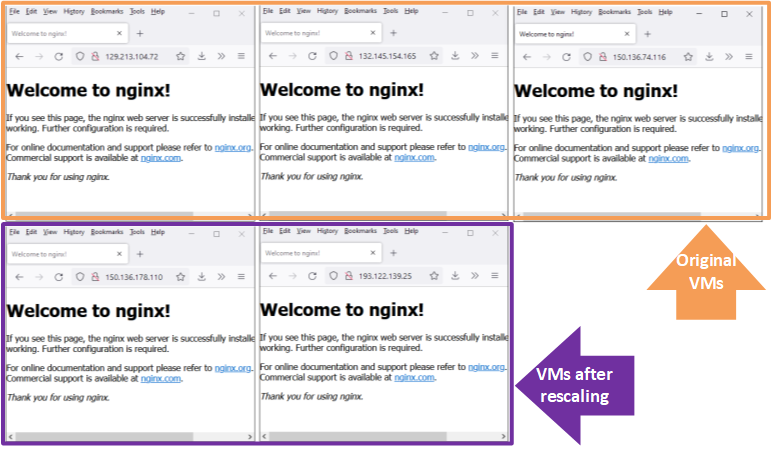Viewport: 772px width, 449px height.
Task: Open new tab in the 129.213.104.72 window
Action: [140, 33]
